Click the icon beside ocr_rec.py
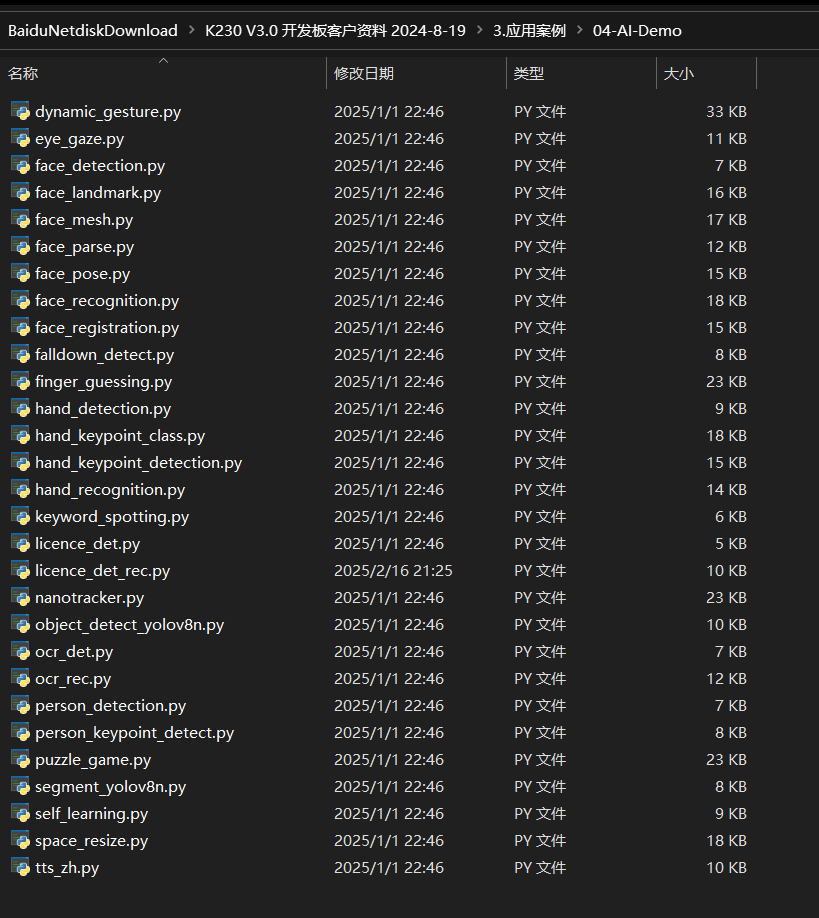The width and height of the screenshot is (819, 918). (20, 678)
